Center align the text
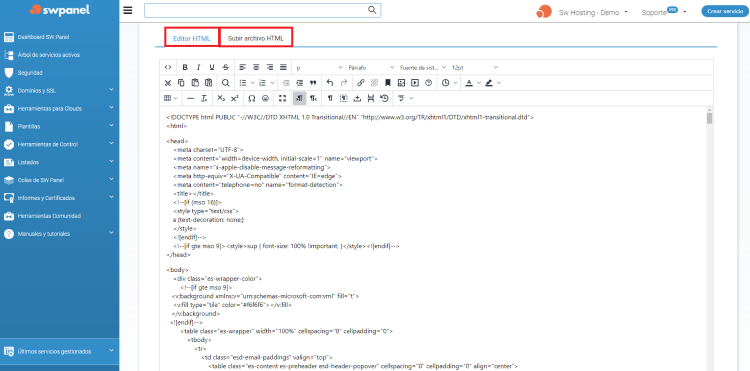Viewport: 750px width, 371px height. (x=256, y=67)
